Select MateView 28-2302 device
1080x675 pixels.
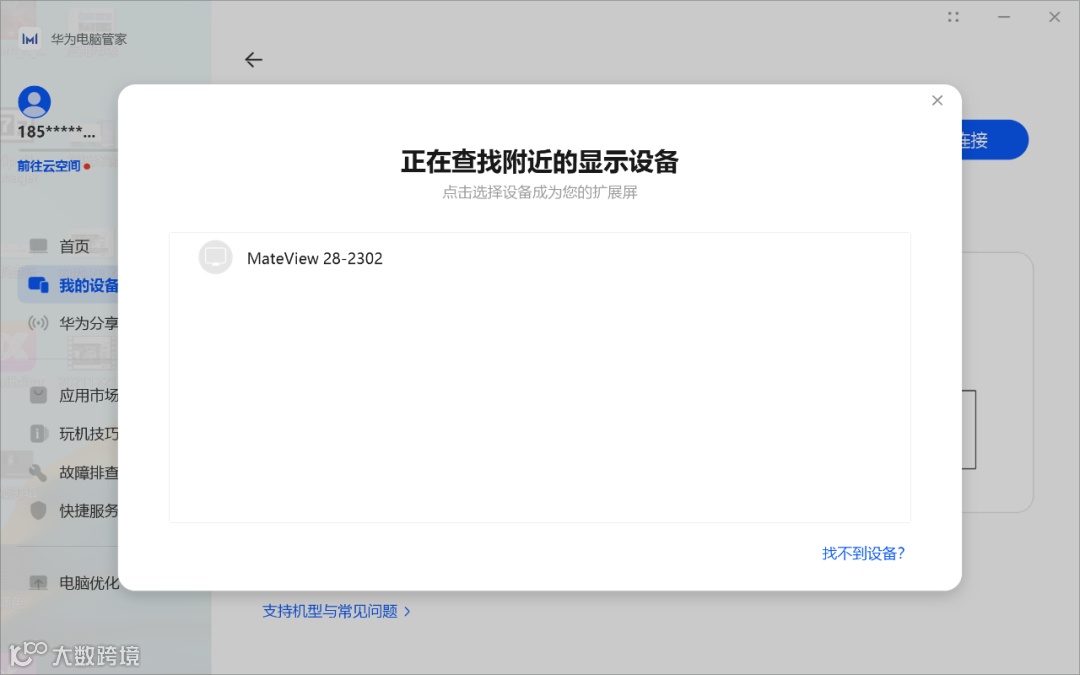click(x=539, y=258)
